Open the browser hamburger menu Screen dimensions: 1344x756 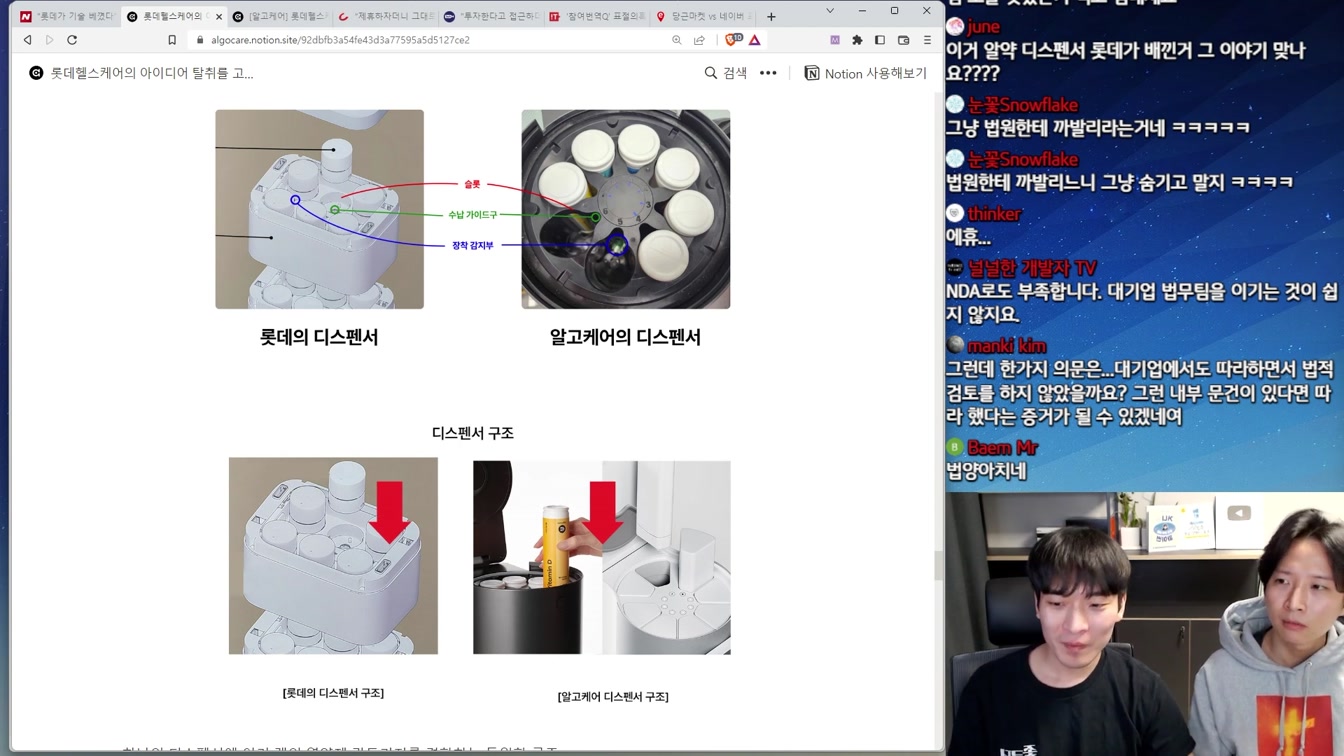(x=927, y=40)
